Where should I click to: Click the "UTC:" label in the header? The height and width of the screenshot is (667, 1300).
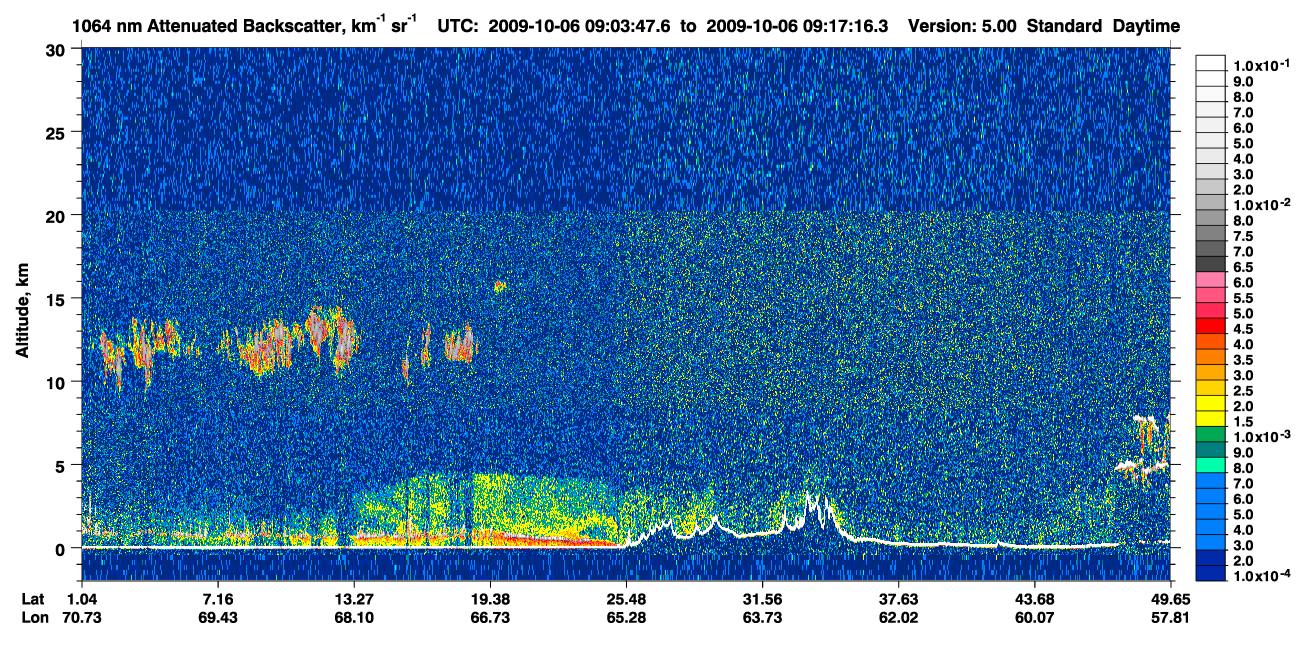(x=458, y=26)
